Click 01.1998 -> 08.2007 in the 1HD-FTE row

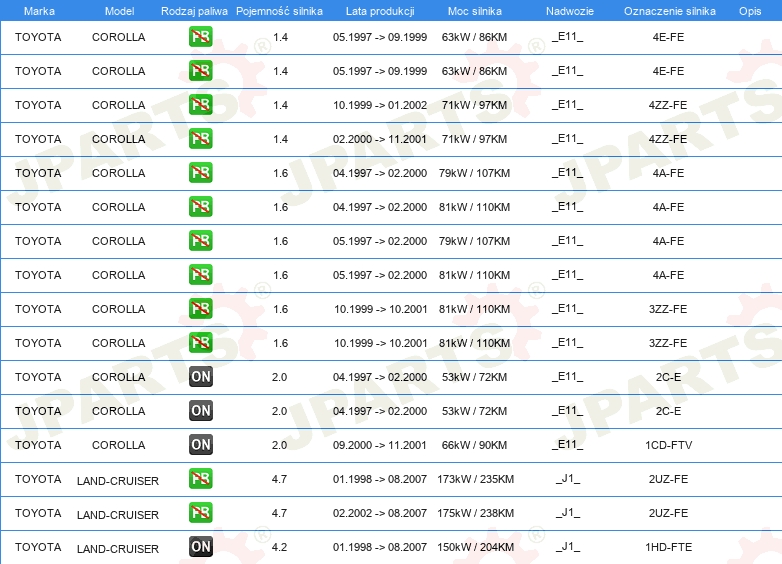[380, 547]
